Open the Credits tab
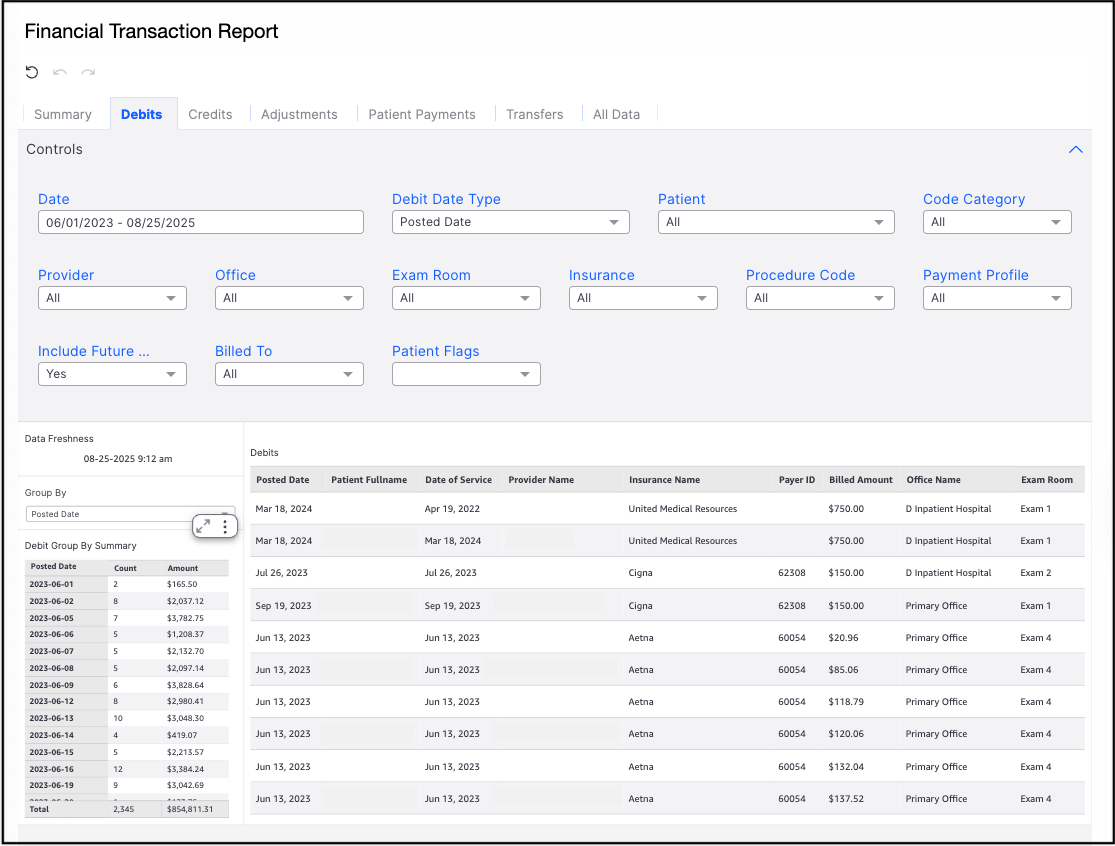Image resolution: width=1115 pixels, height=846 pixels. (210, 114)
